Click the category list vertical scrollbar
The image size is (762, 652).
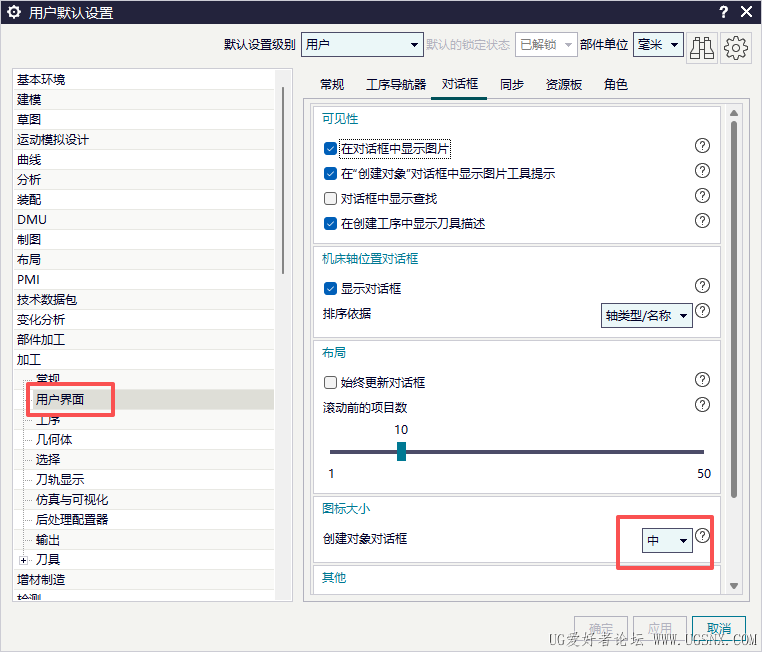click(283, 181)
